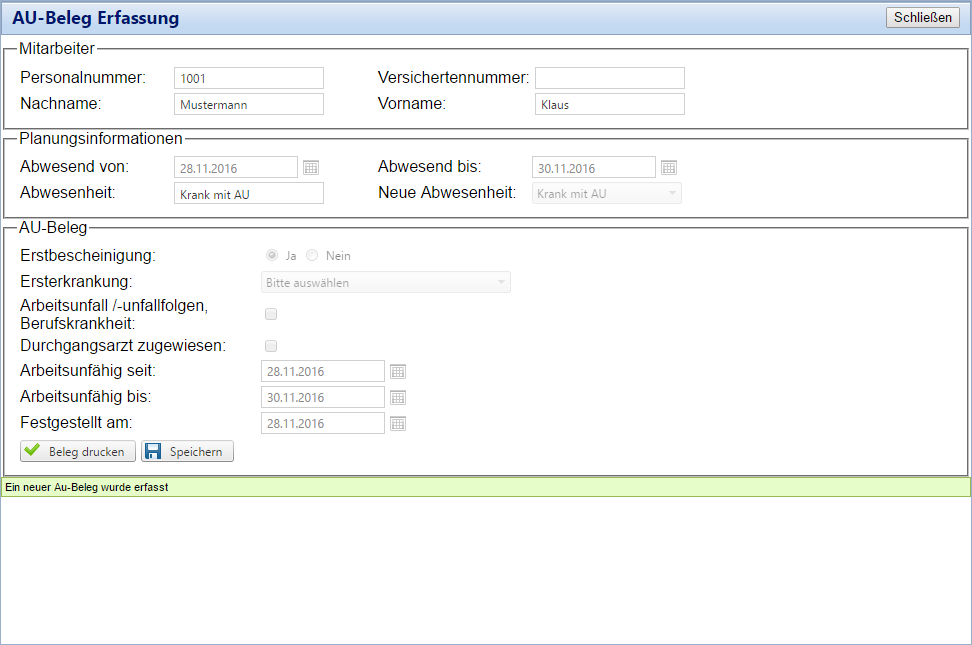Select the Nachname input field

[x=249, y=104]
